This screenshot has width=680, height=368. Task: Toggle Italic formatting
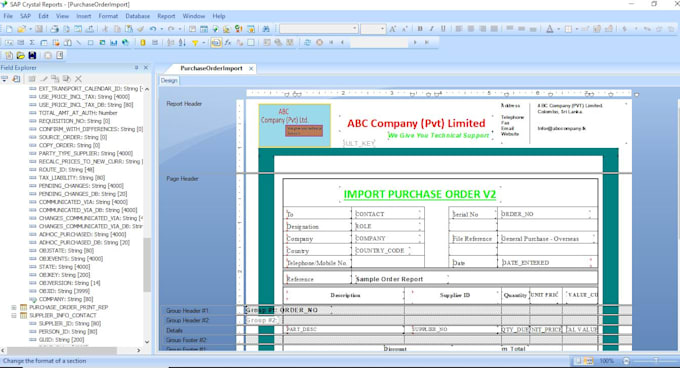pos(432,29)
